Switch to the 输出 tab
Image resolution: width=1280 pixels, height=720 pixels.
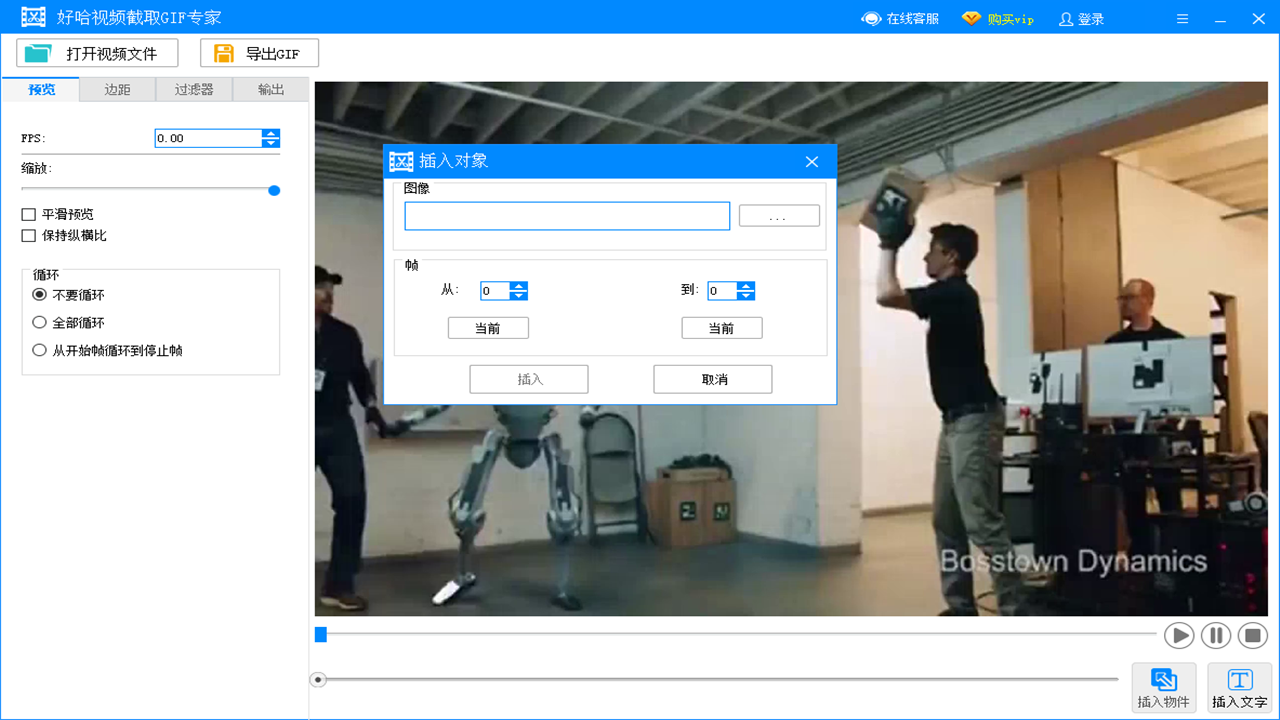(271, 89)
